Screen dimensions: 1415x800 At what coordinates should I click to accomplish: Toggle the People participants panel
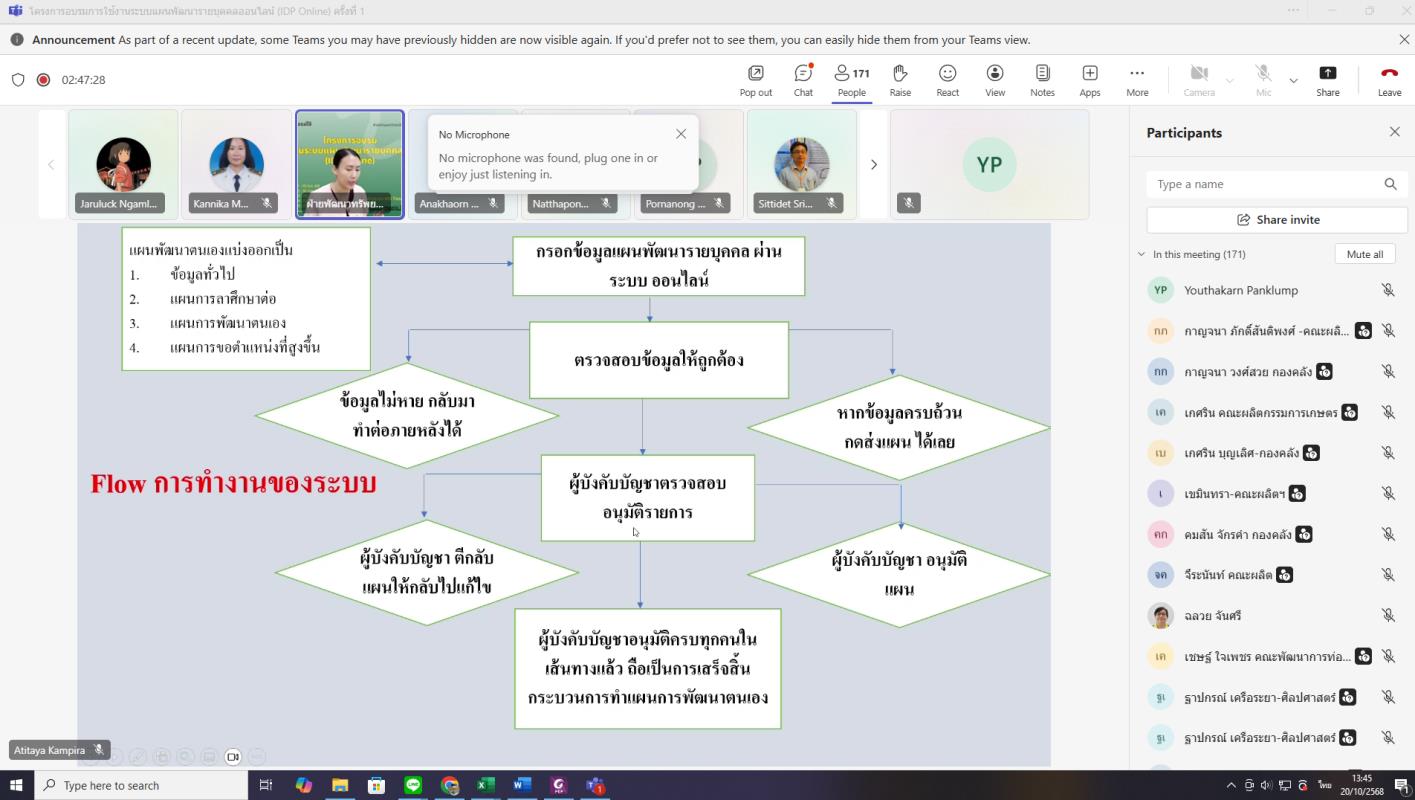[x=852, y=80]
